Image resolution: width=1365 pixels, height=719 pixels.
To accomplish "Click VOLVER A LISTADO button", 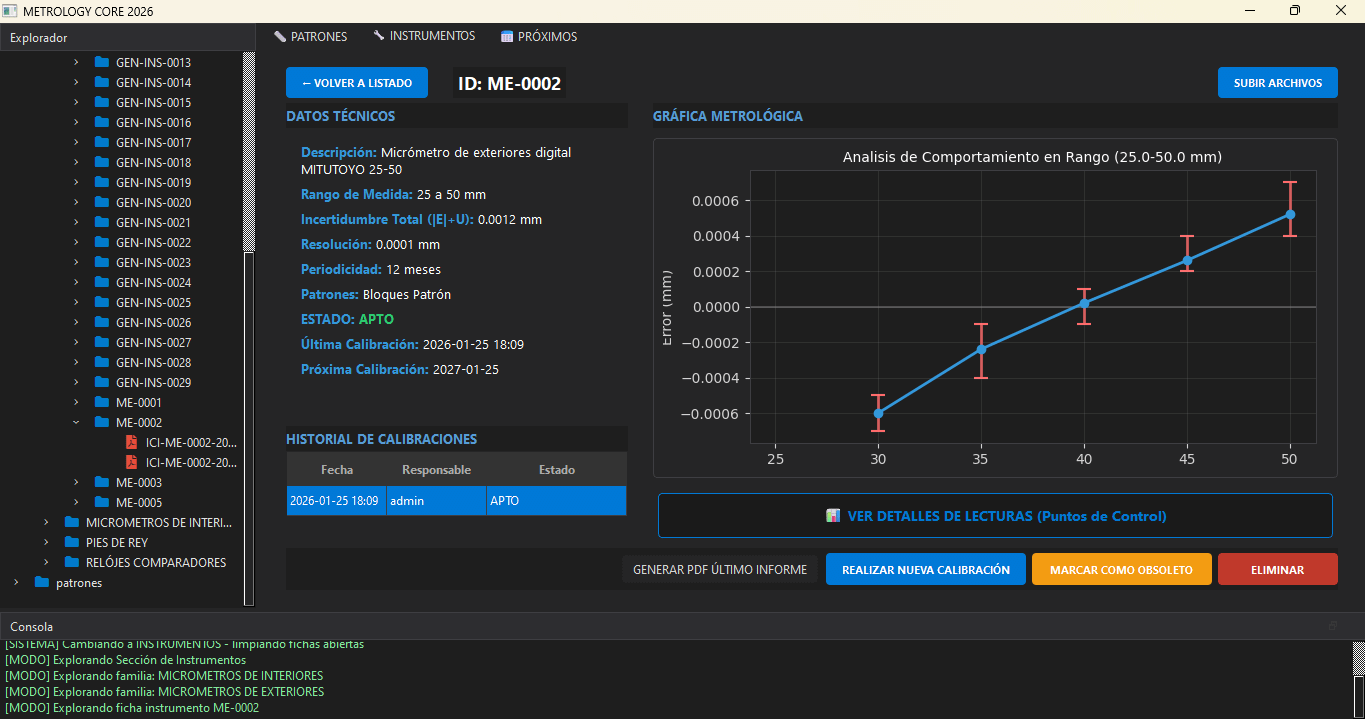I will [x=356, y=83].
